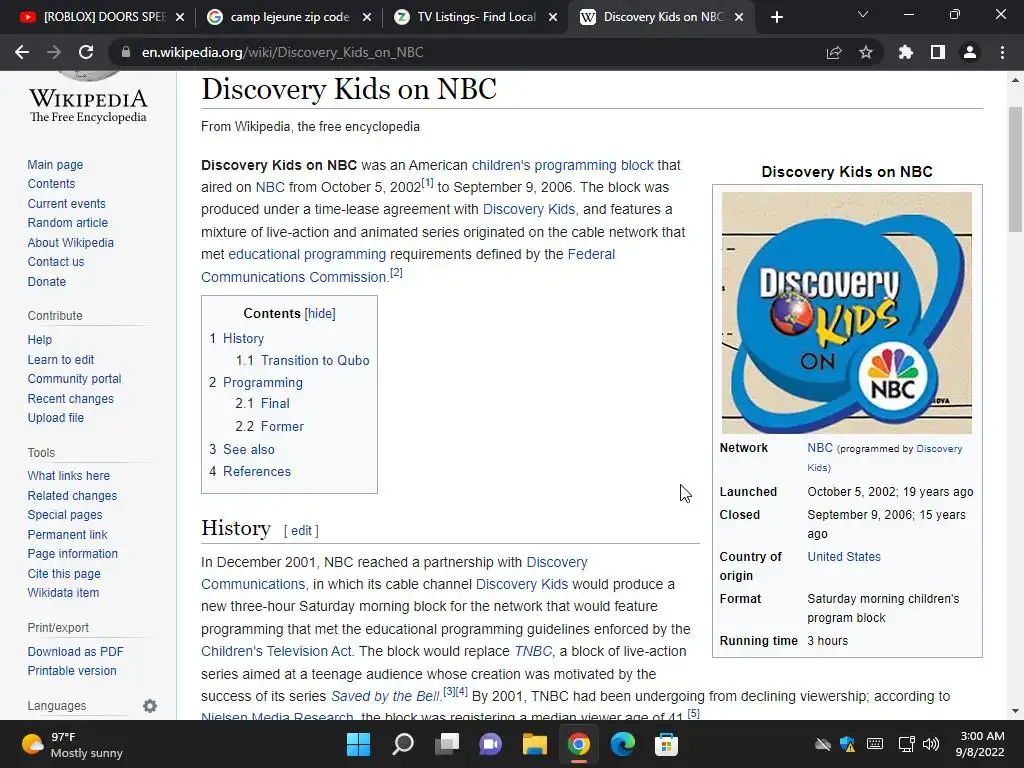The image size is (1024, 768).
Task: Open the Chrome profile avatar icon
Action: click(970, 52)
